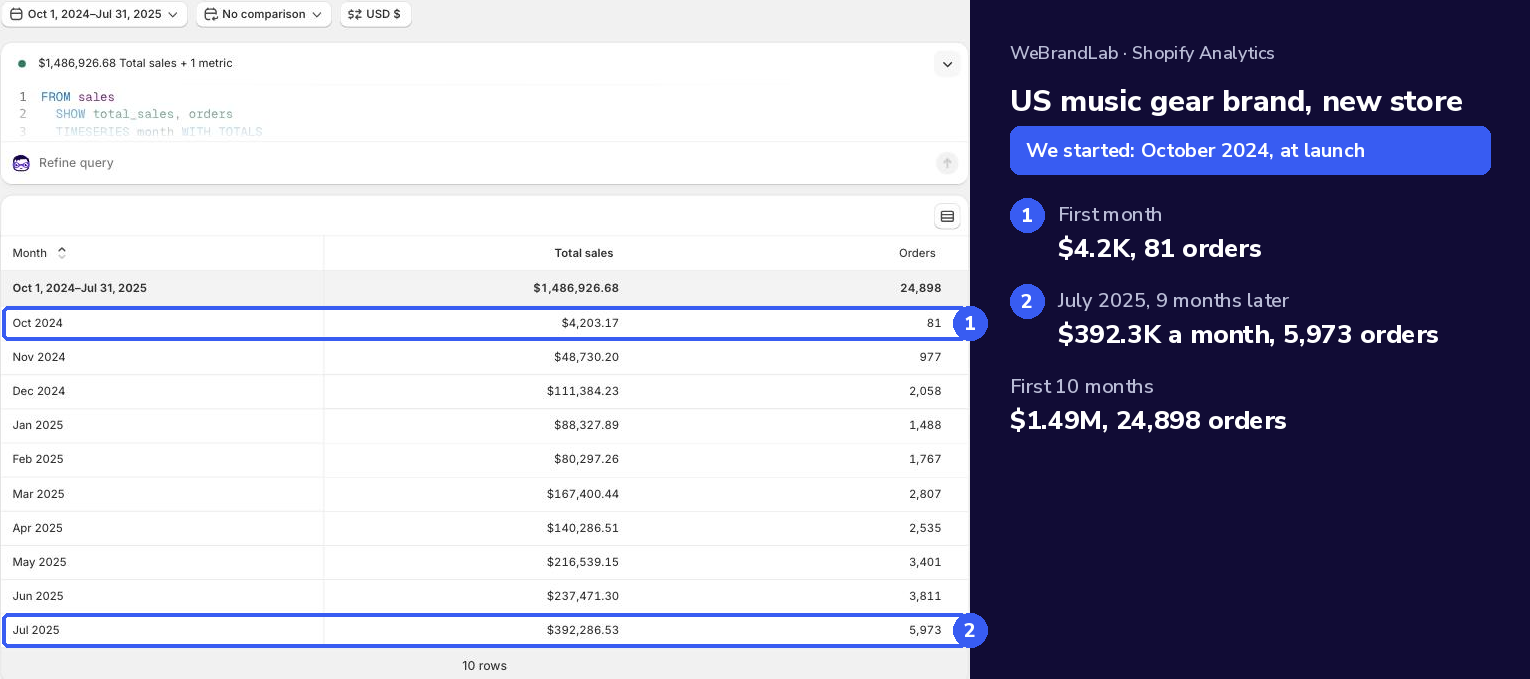1530x679 pixels.
Task: Click the FROM sales query line
Action: (x=78, y=97)
